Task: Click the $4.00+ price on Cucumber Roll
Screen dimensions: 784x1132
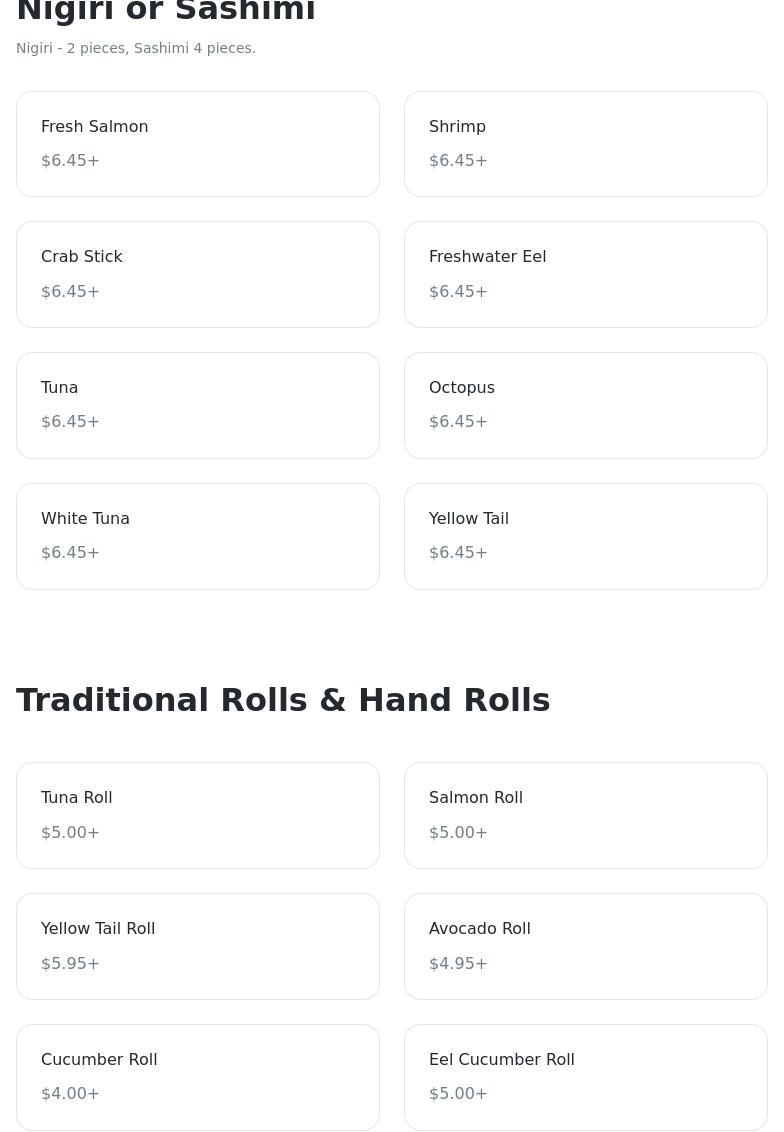Action: coord(70,1094)
